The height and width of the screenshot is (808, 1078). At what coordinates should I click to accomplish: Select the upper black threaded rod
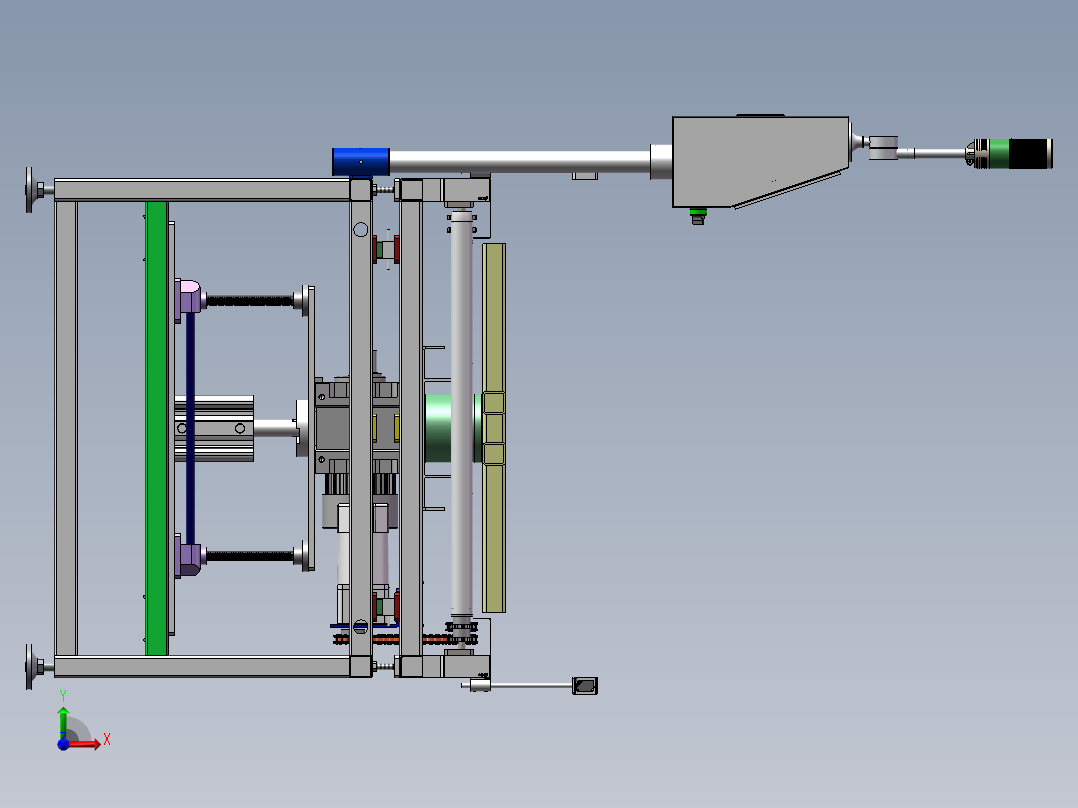[250, 301]
